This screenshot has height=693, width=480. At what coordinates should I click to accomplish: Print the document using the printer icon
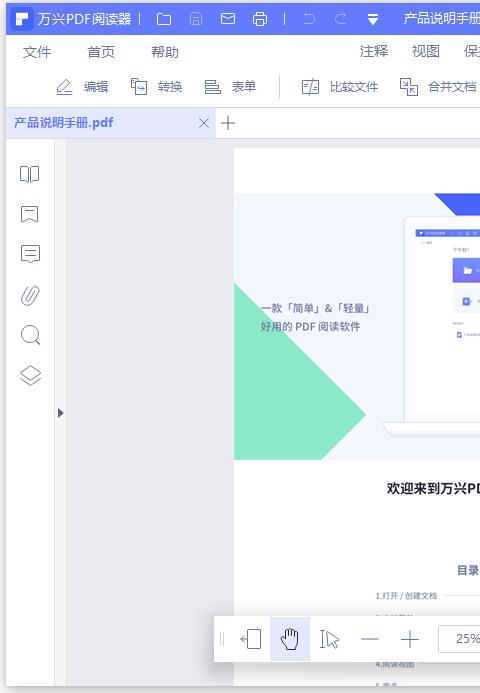260,19
